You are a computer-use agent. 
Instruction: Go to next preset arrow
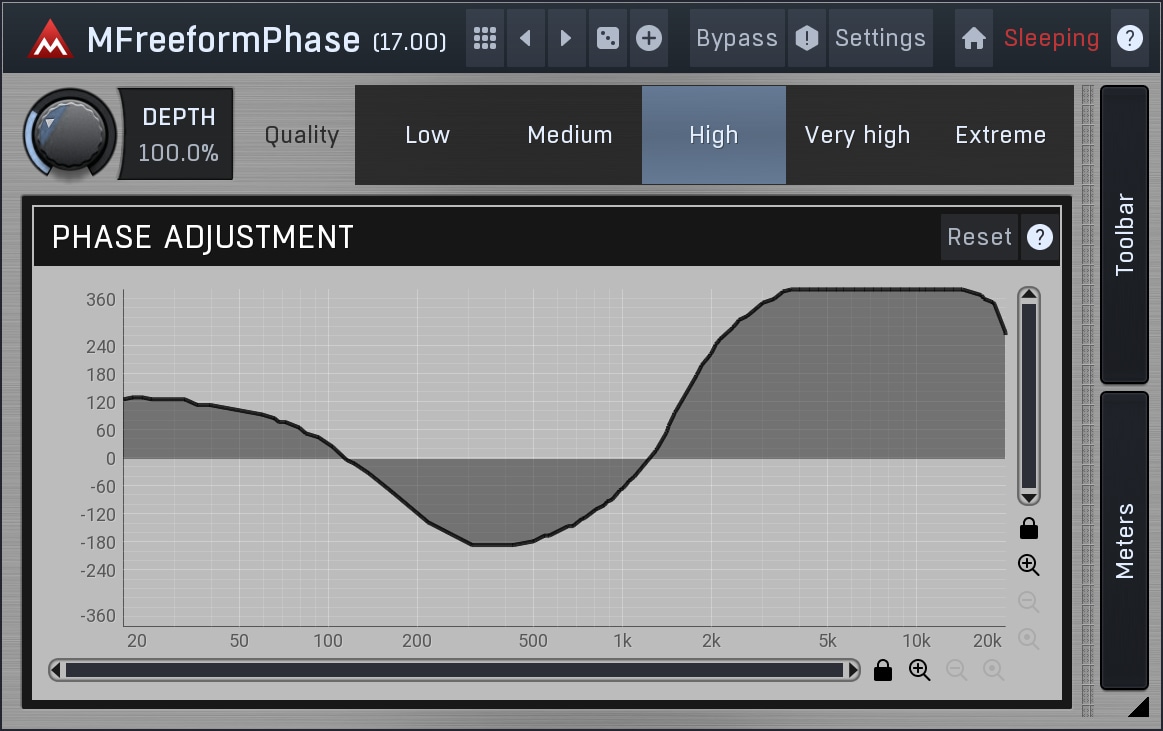coord(566,39)
